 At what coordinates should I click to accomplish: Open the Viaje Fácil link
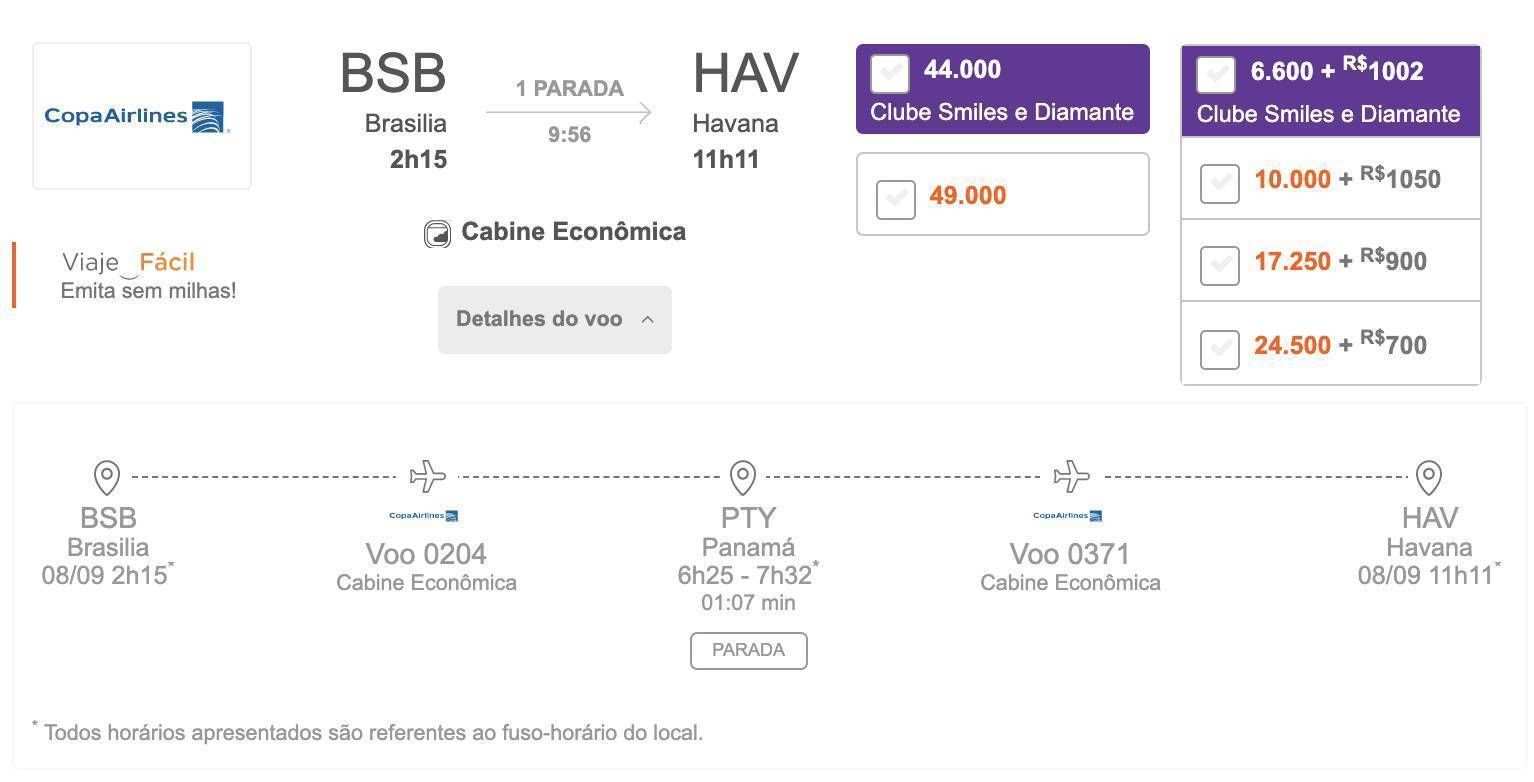tap(129, 263)
